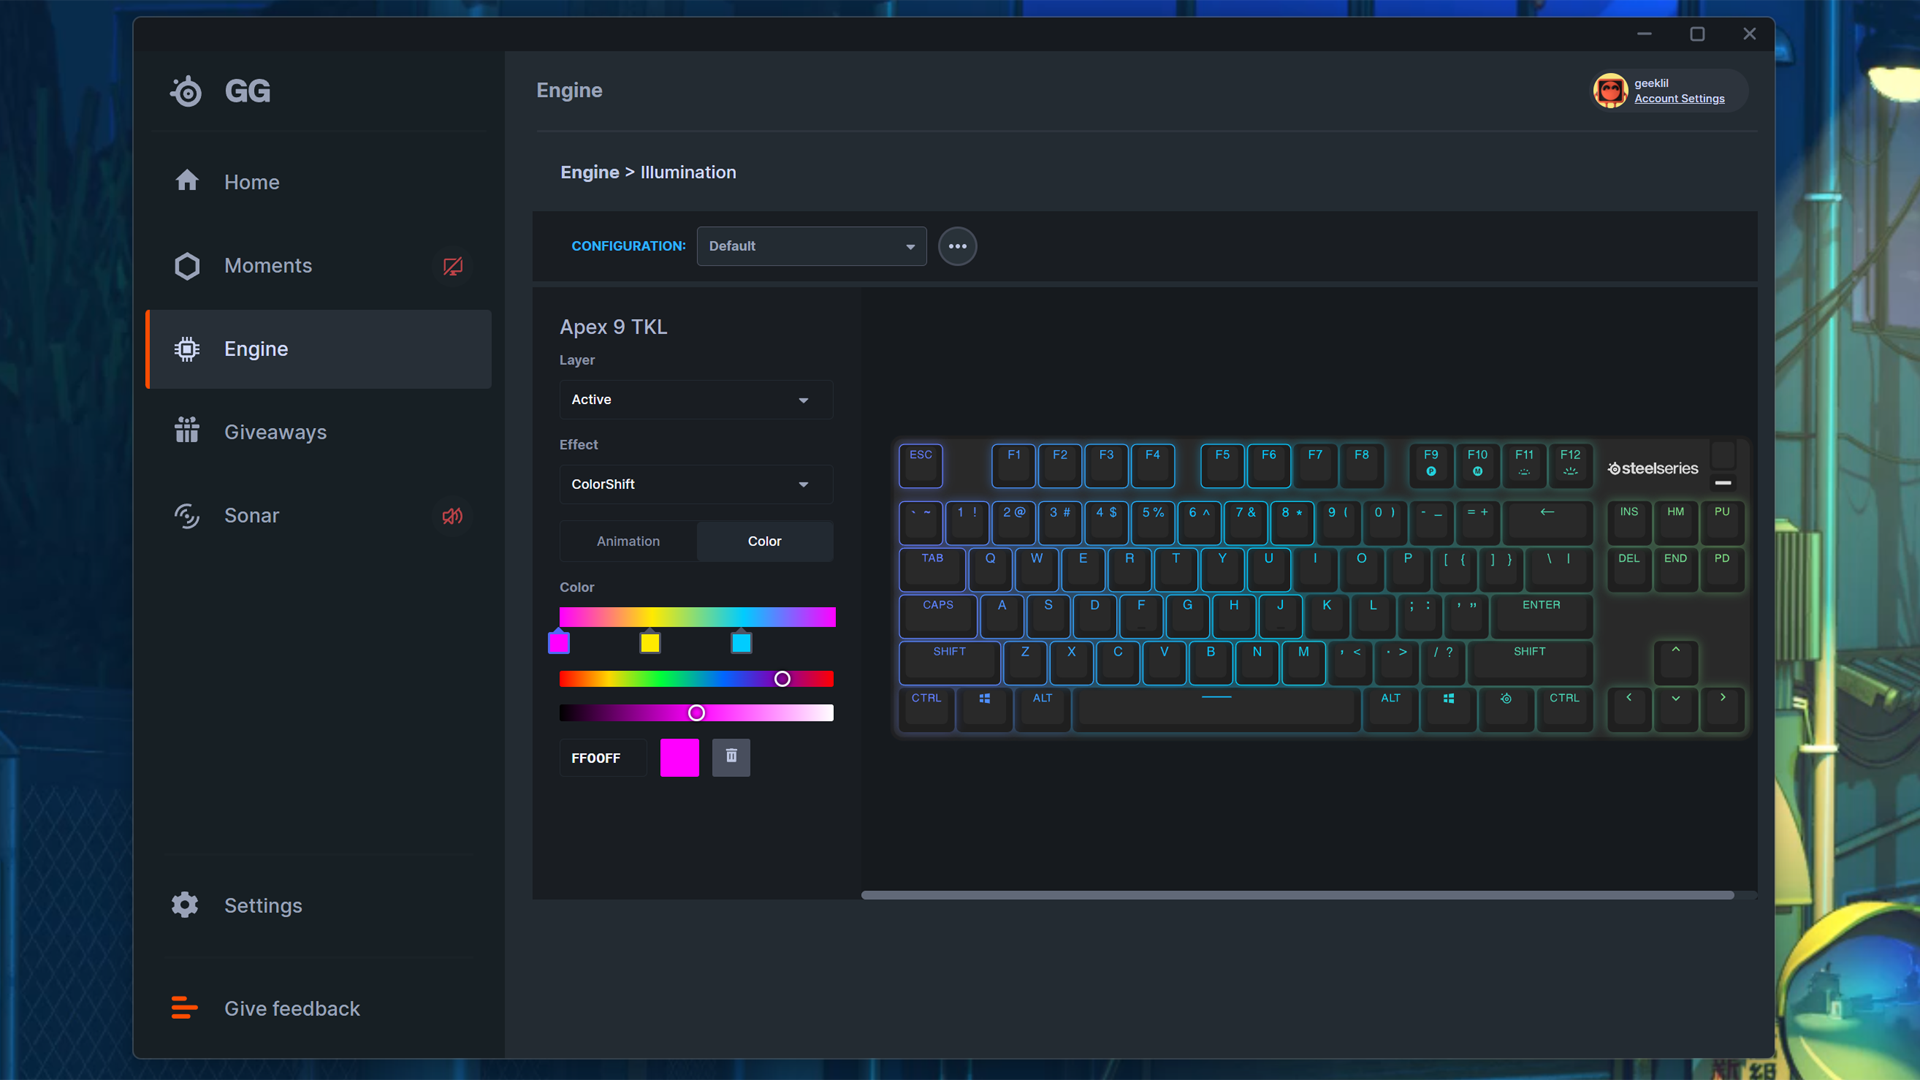Select Engine in the sidebar
The height and width of the screenshot is (1080, 1920).
pos(318,349)
